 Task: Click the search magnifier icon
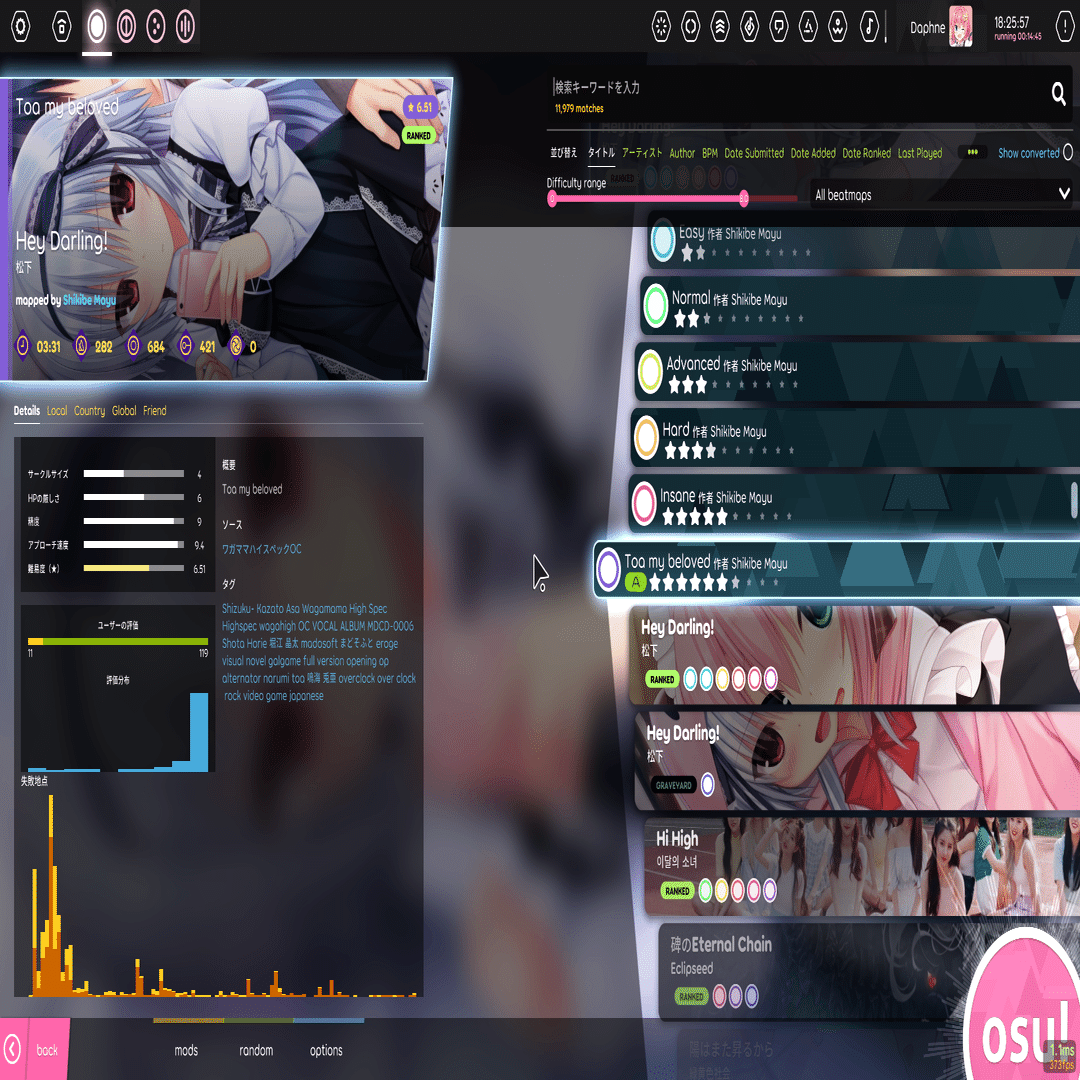[x=1059, y=93]
